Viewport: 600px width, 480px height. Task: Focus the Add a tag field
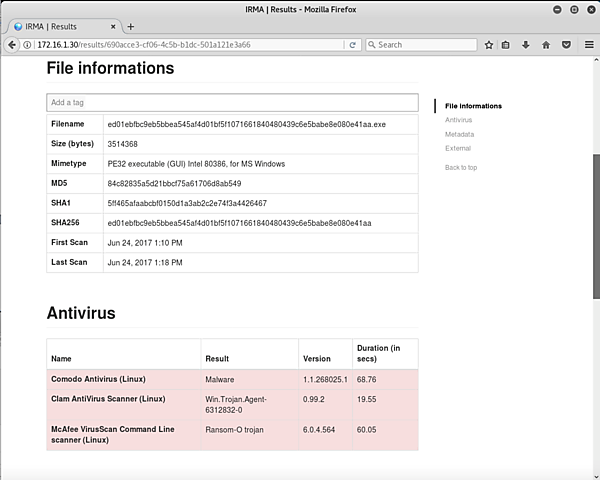point(232,102)
